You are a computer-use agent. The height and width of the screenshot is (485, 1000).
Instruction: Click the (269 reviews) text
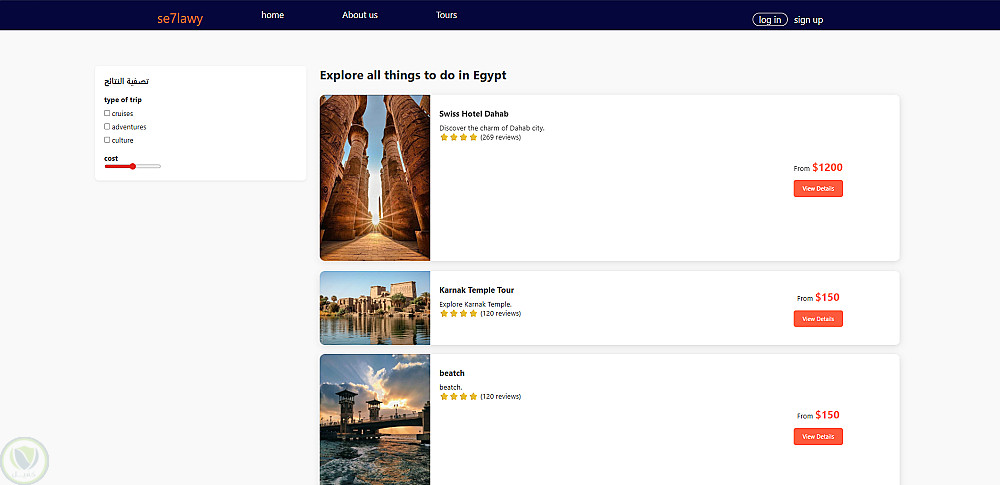tap(501, 137)
